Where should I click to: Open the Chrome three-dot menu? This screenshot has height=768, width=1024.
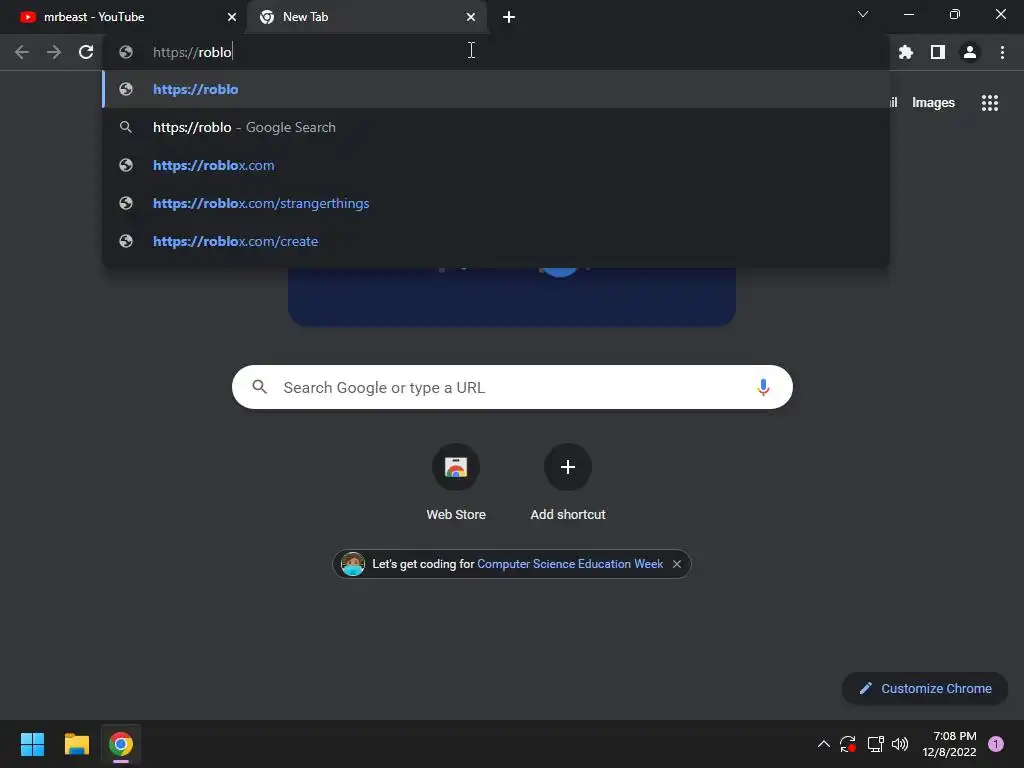coord(1002,52)
